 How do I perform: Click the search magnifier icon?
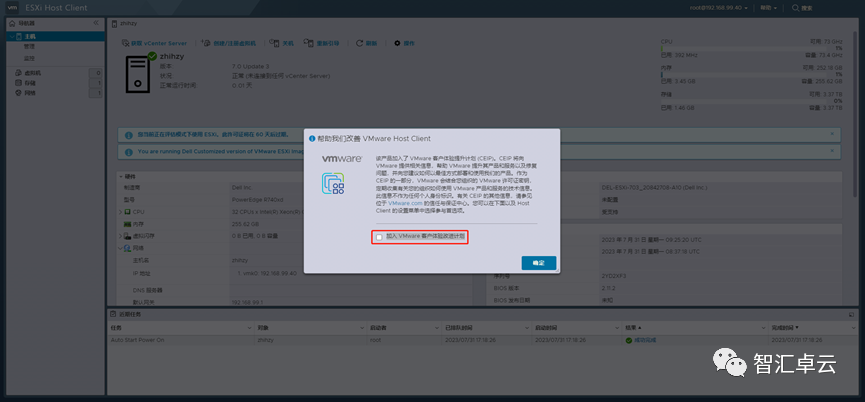(795, 8)
